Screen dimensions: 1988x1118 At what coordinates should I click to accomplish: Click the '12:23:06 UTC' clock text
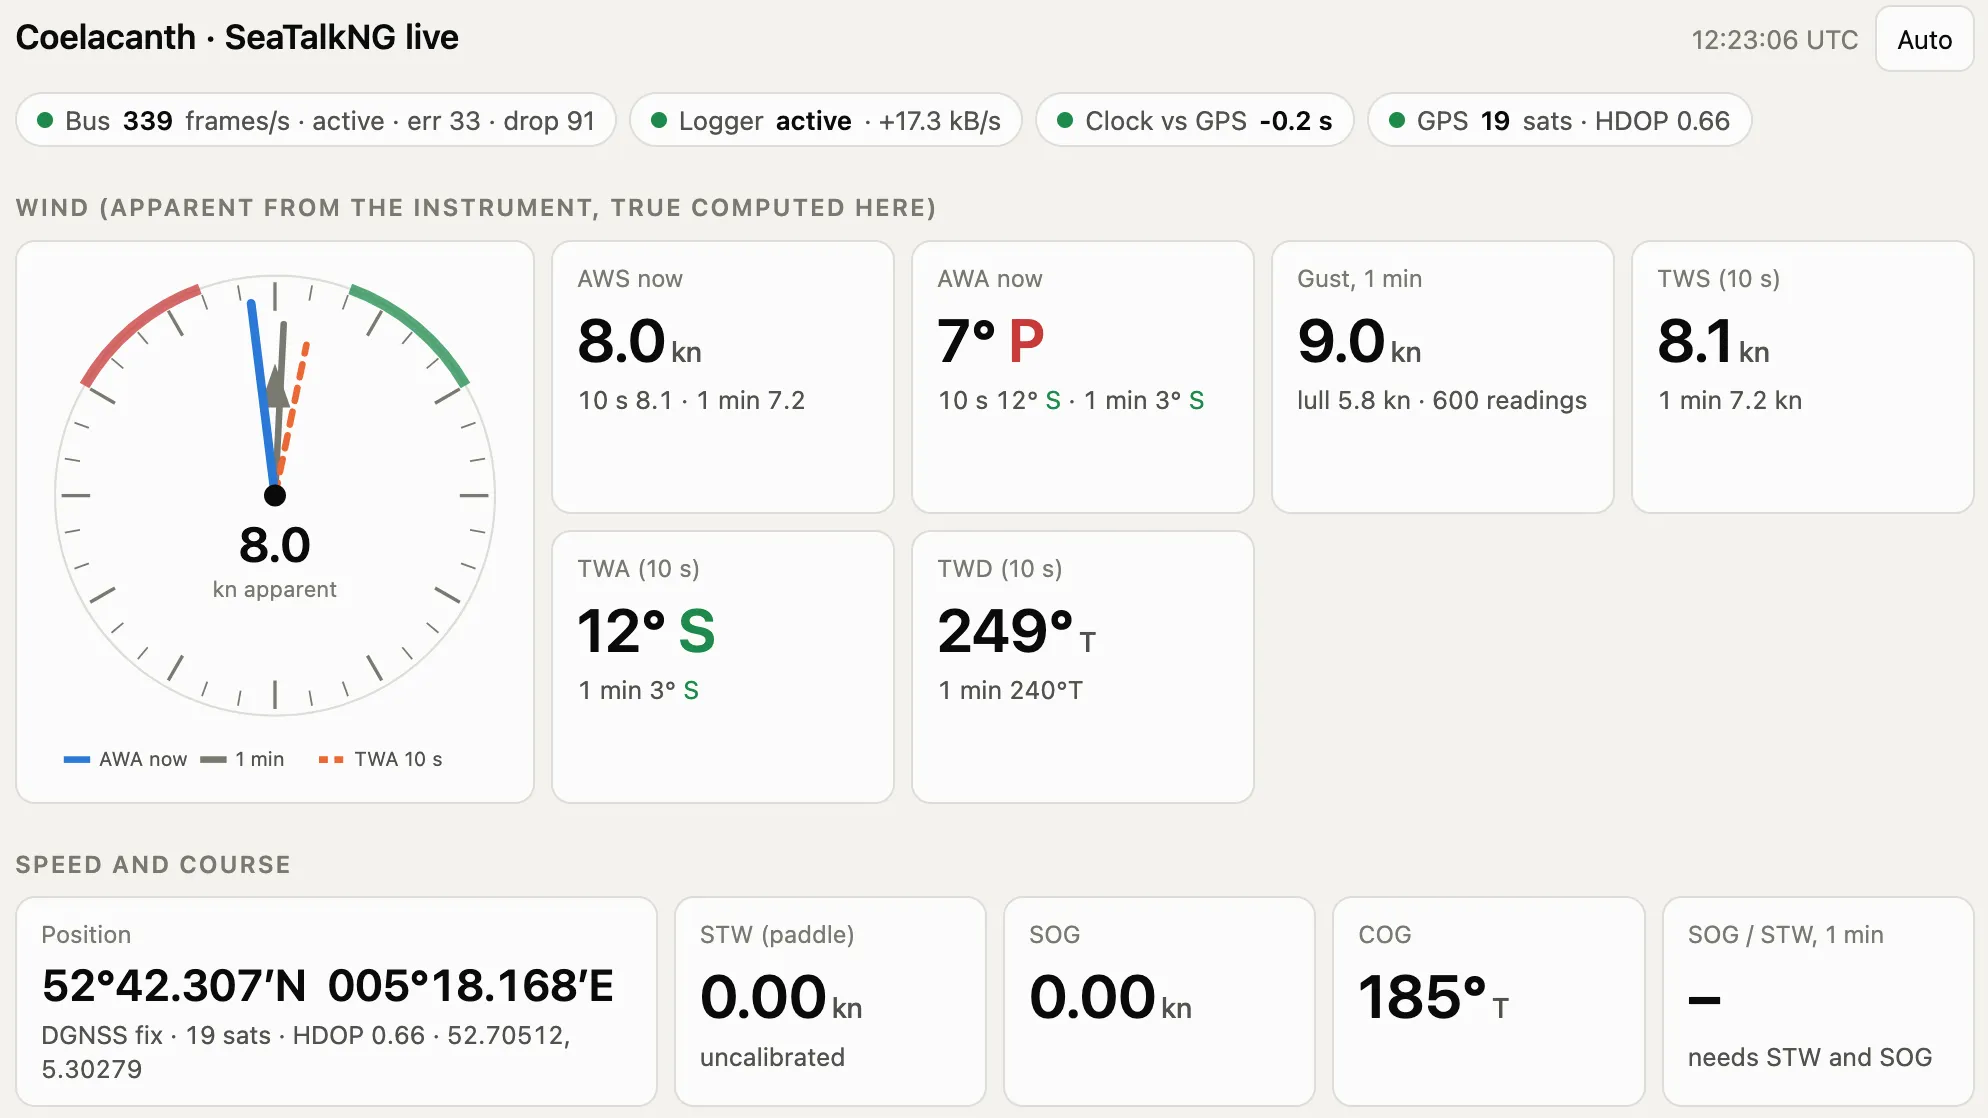coord(1775,40)
